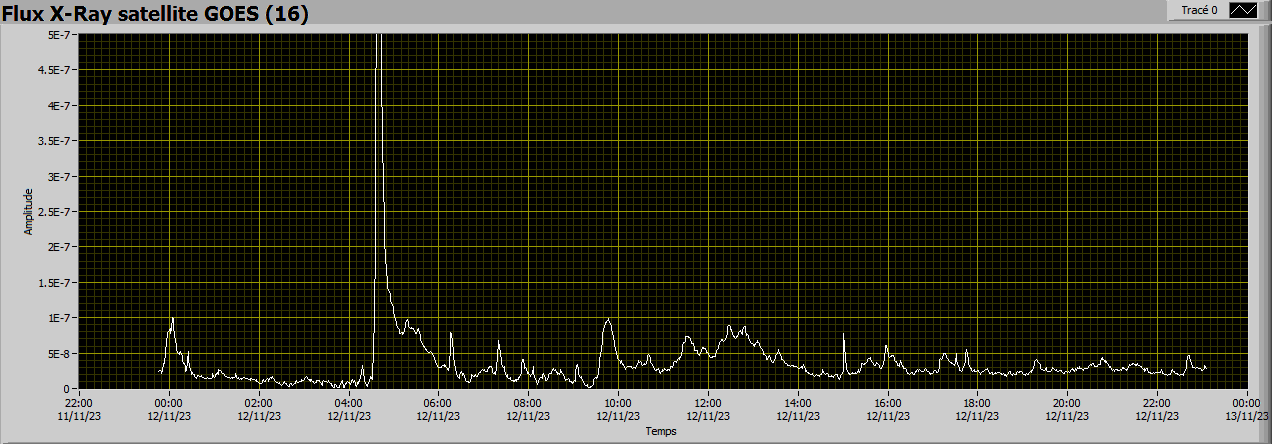Click the 04:00 12/11/23 time label

349,409
